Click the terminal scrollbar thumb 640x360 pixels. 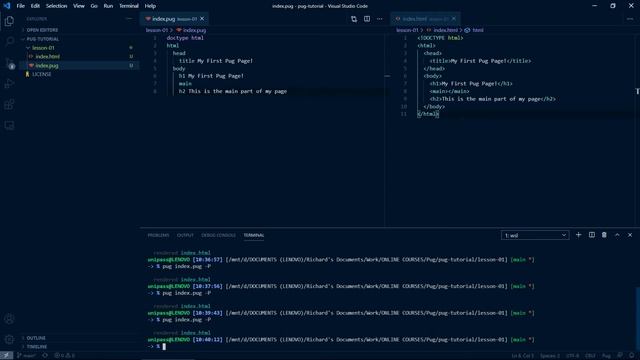tap(637, 318)
